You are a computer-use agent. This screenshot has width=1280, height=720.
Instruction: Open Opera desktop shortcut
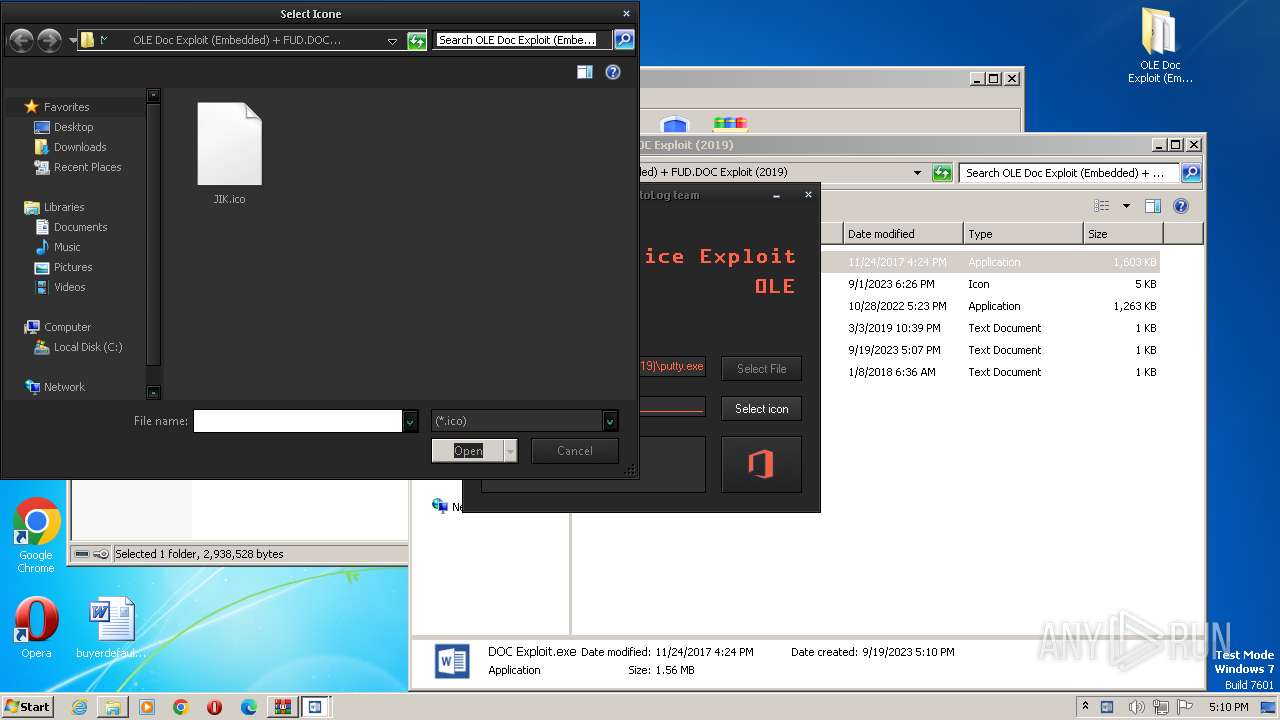pos(36,628)
